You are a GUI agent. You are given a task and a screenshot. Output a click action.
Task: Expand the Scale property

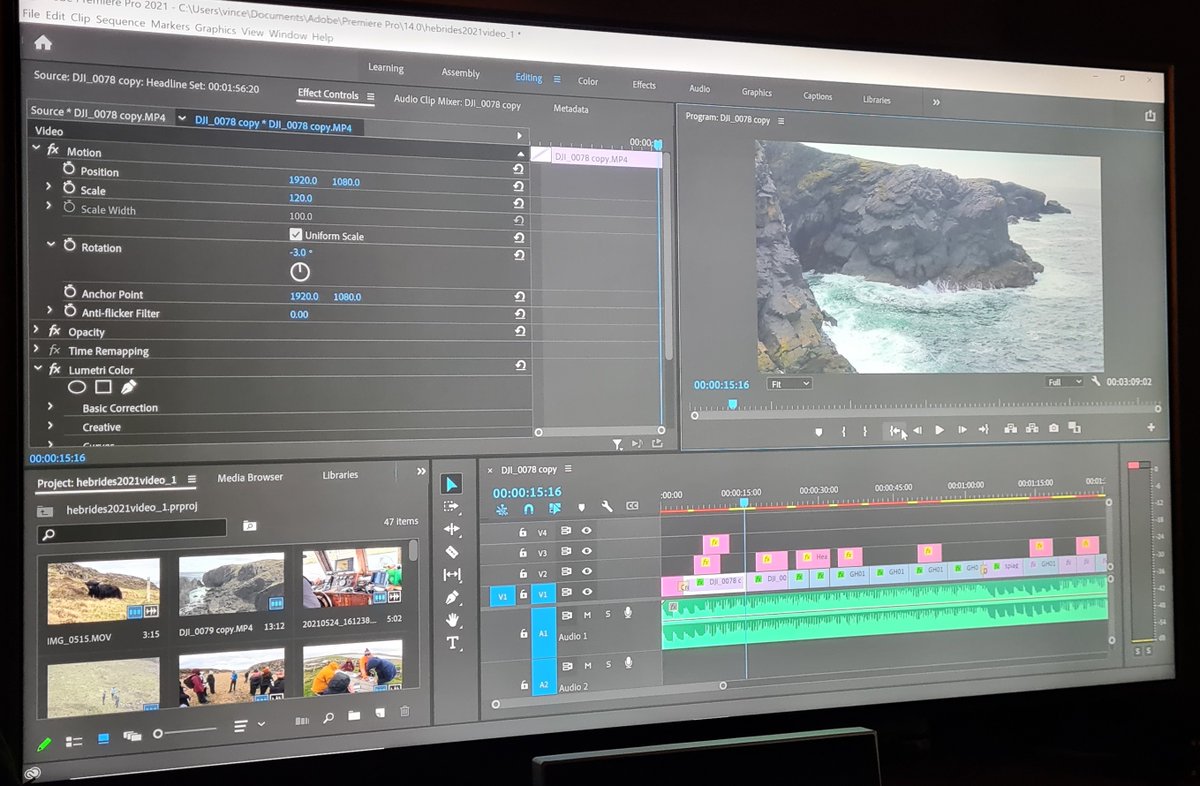(48, 187)
